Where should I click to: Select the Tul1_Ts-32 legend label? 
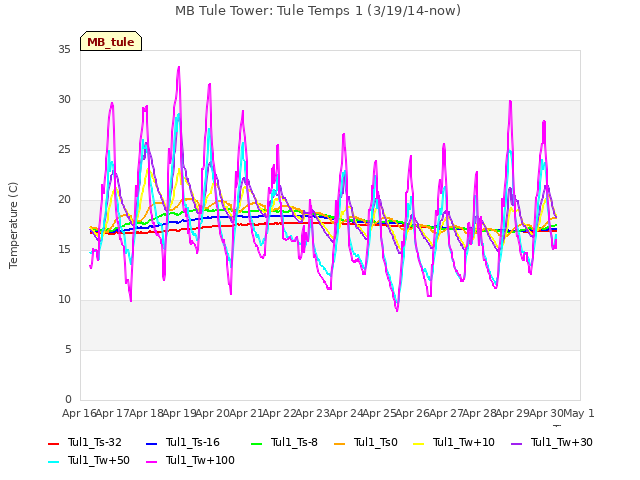[95, 442]
